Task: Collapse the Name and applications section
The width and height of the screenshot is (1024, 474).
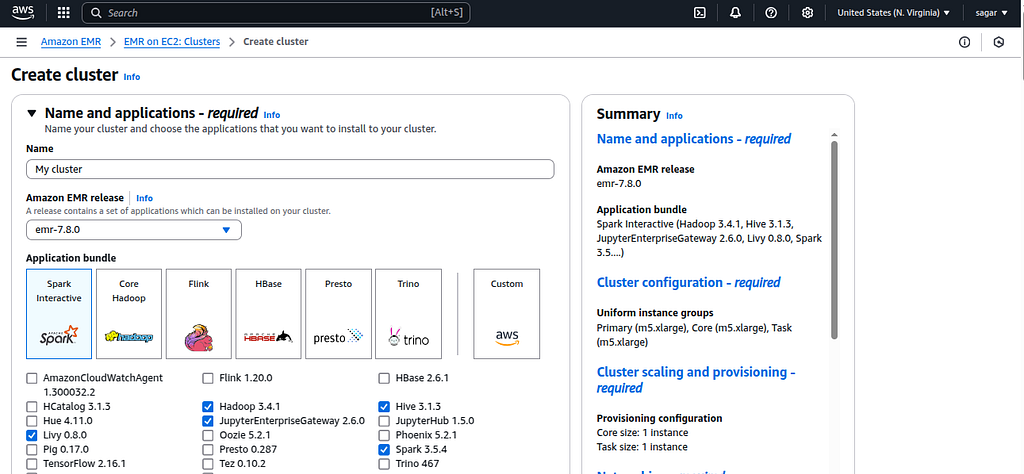Action: [x=32, y=113]
